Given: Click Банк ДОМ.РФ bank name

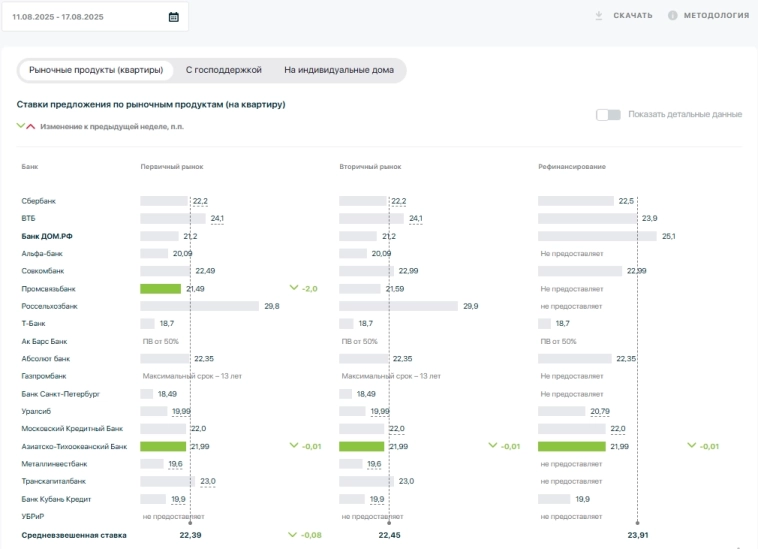Looking at the screenshot, I should click(47, 236).
